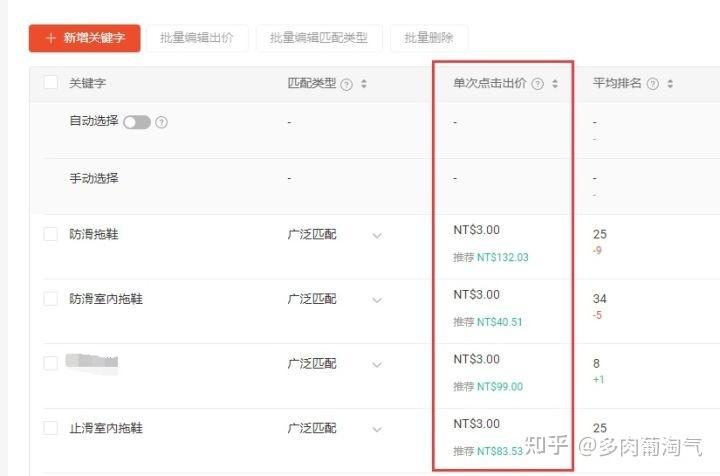720x476 pixels.
Task: Click average rank value 34
Action: click(600, 299)
